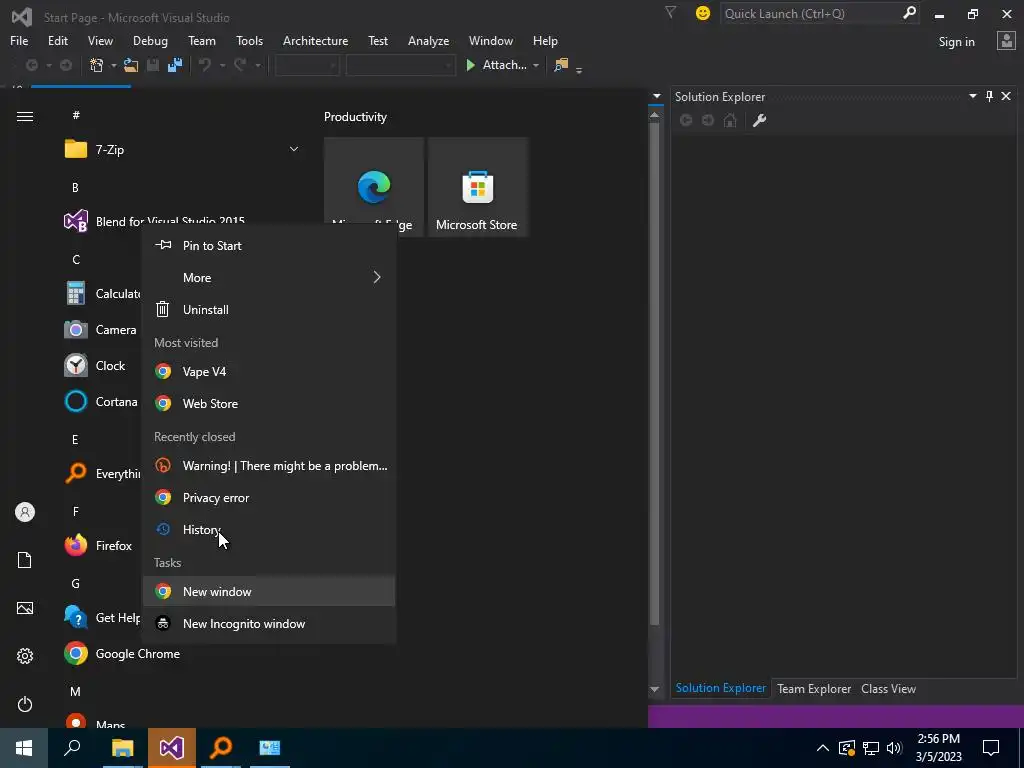The width and height of the screenshot is (1024, 768).
Task: Open the Get Help app
Action: [102, 617]
